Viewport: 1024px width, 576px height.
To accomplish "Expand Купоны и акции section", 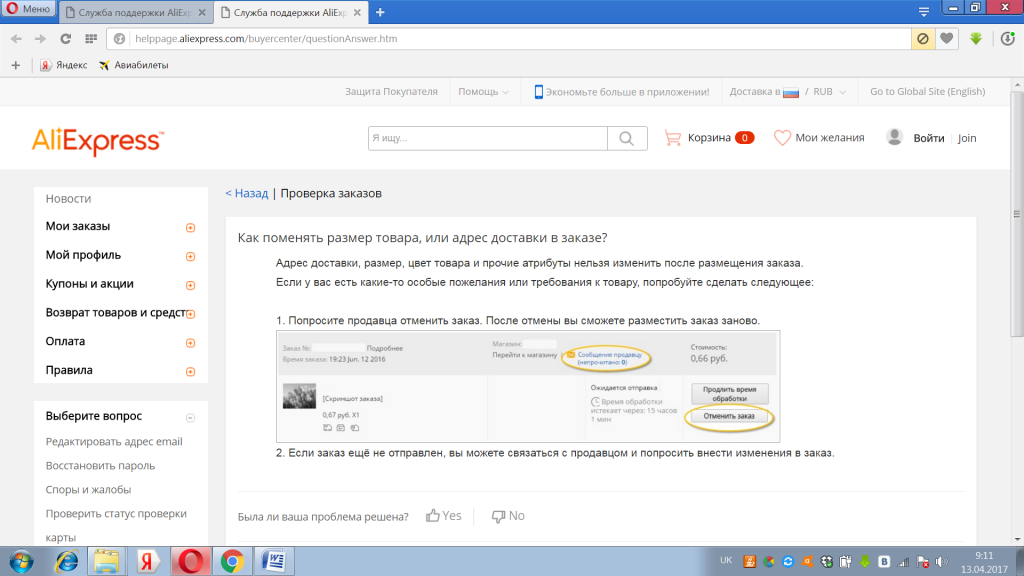I will [190, 285].
